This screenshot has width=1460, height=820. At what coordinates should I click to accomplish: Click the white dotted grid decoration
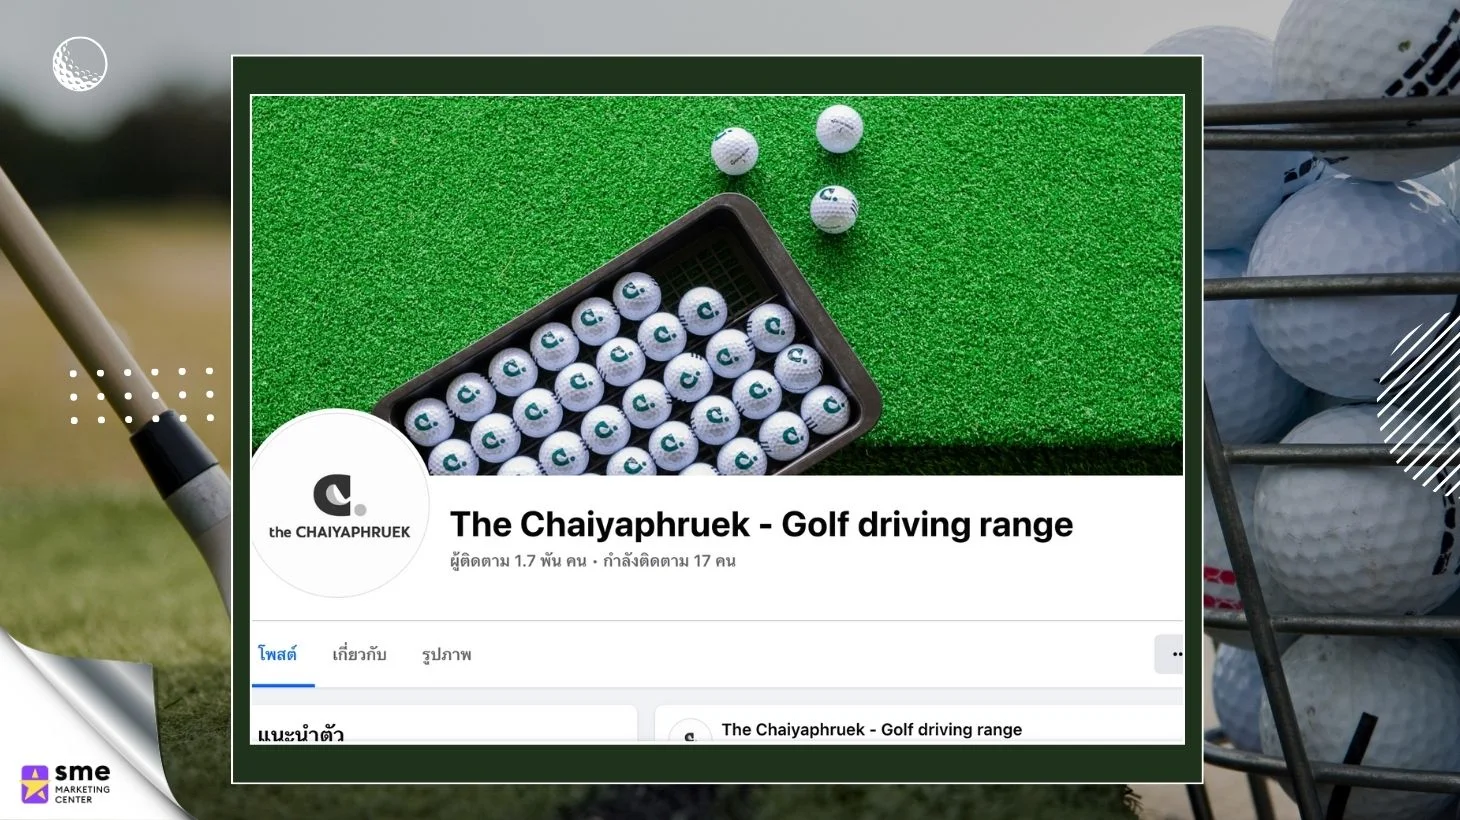(142, 395)
